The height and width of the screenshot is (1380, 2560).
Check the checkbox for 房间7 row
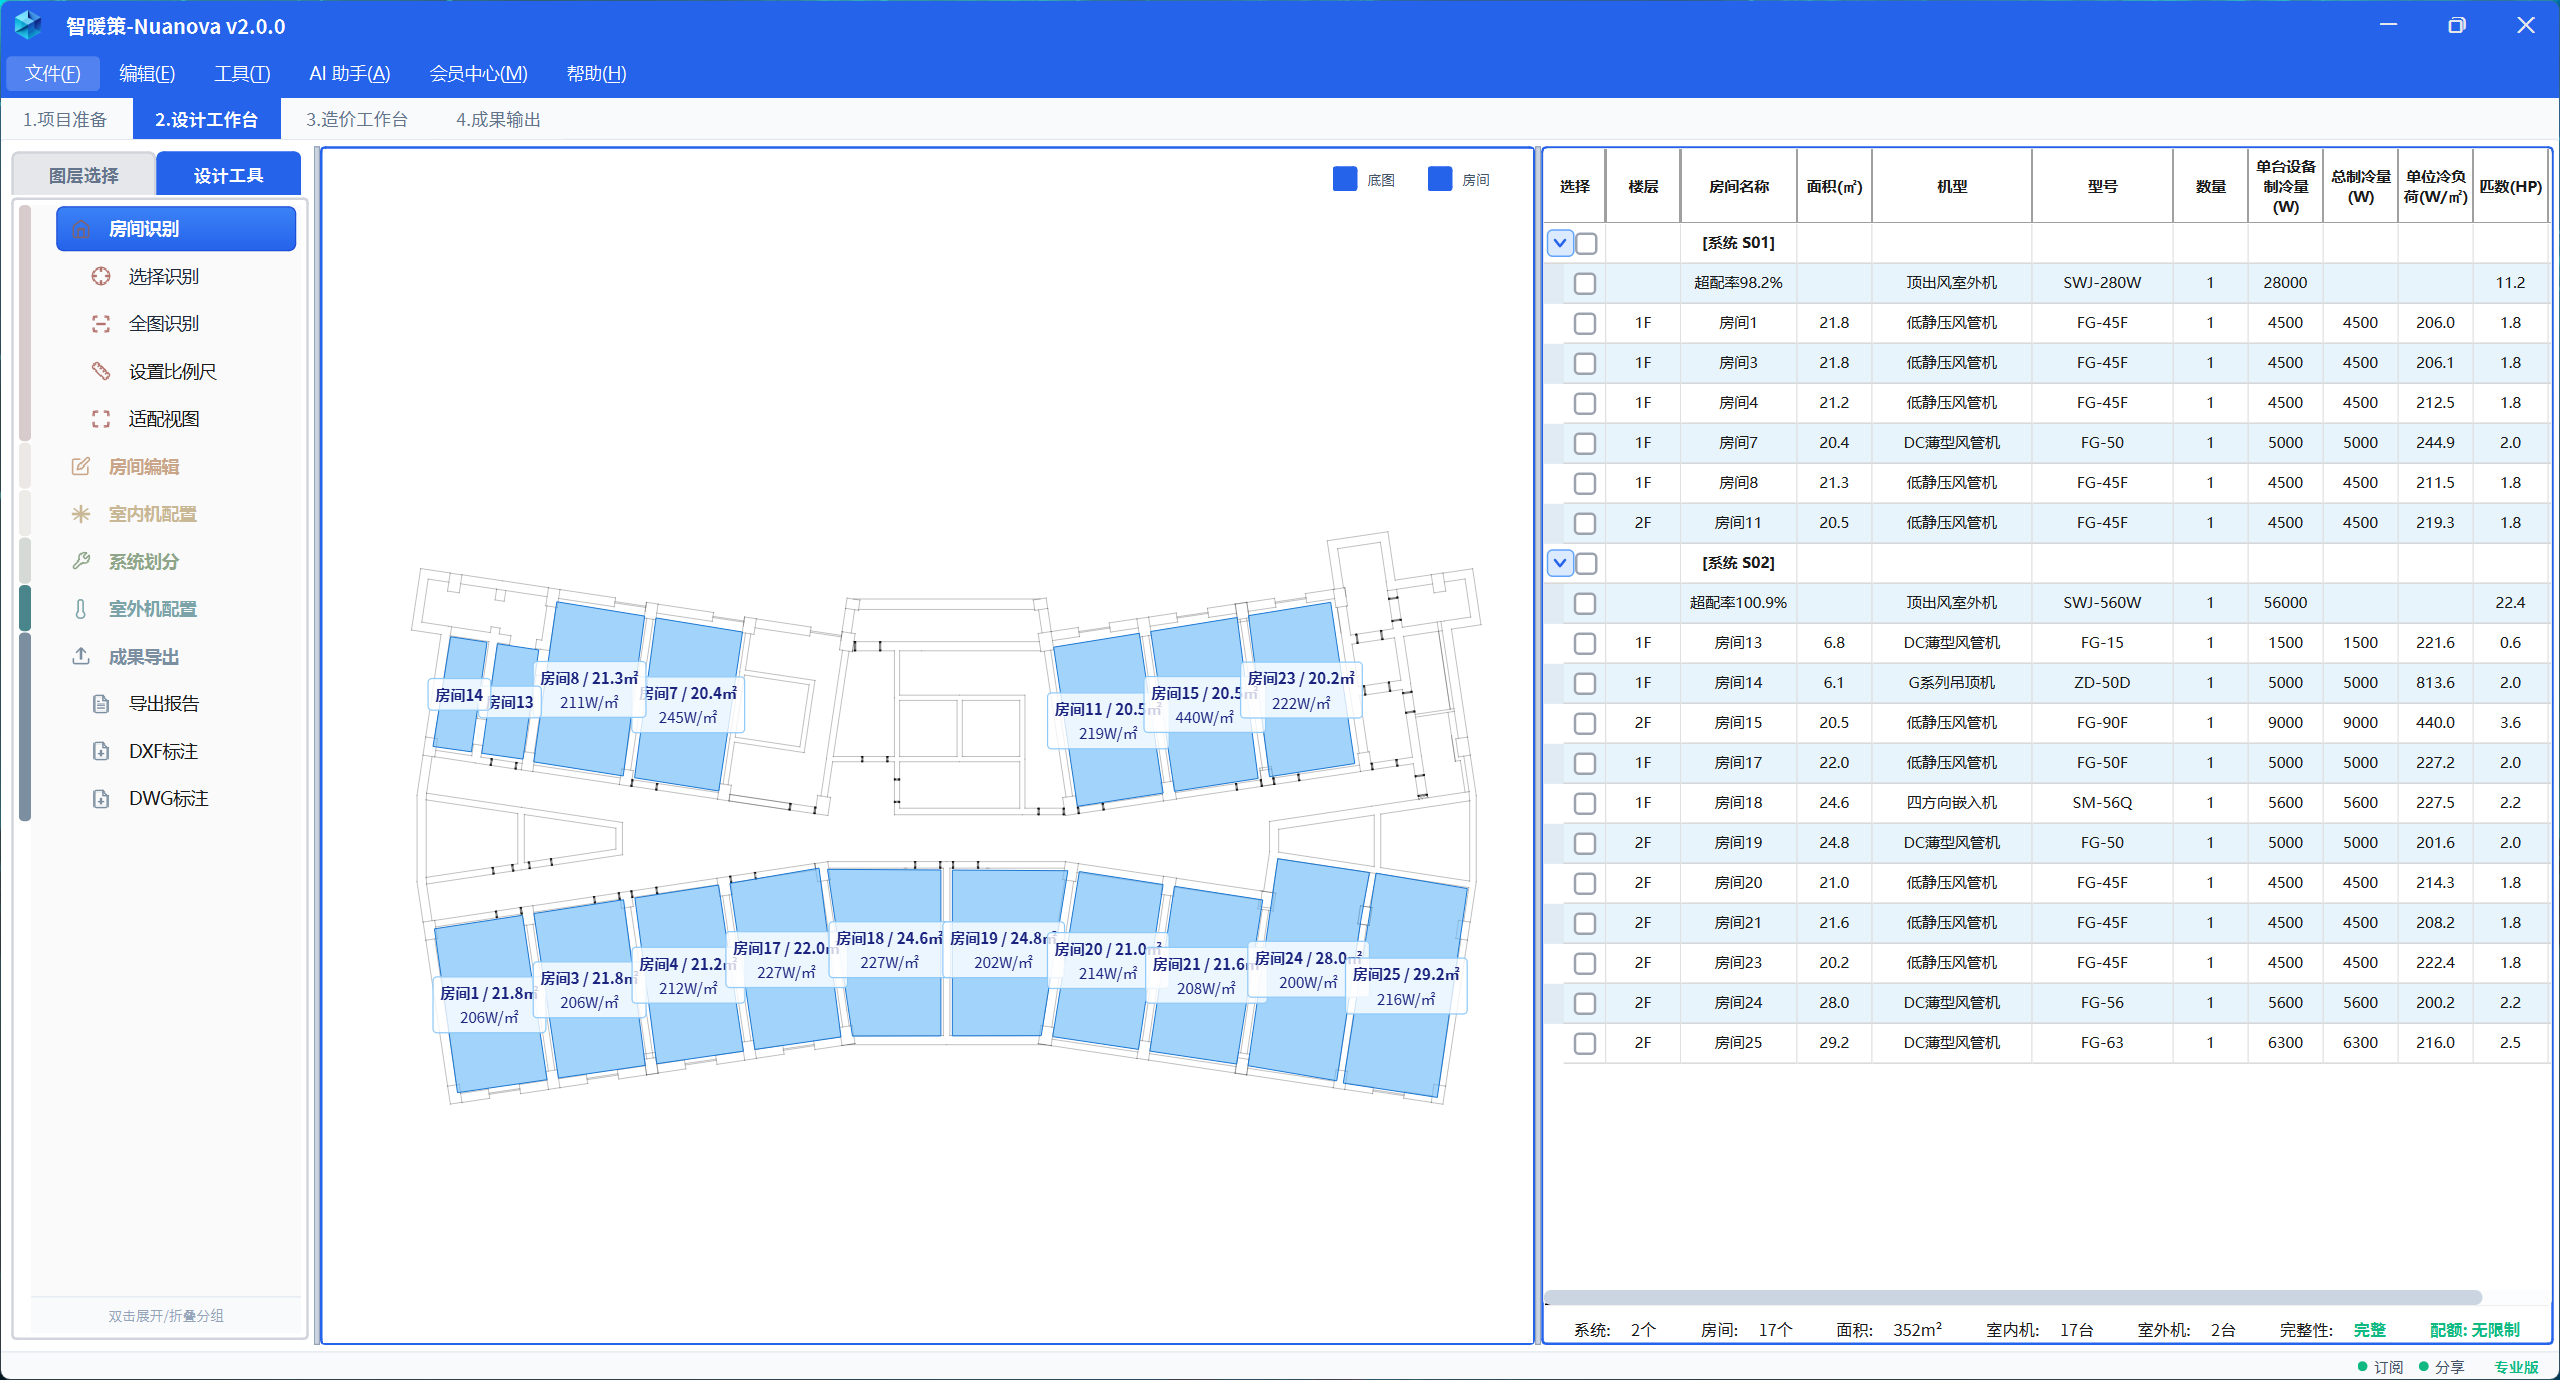click(x=1584, y=443)
